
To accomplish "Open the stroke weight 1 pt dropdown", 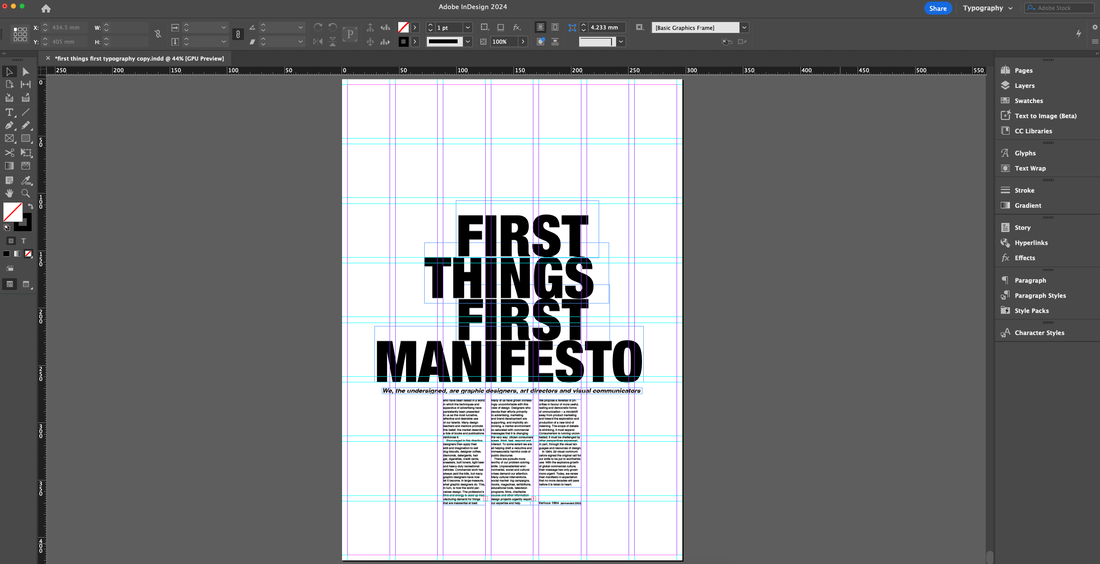I will [x=468, y=27].
